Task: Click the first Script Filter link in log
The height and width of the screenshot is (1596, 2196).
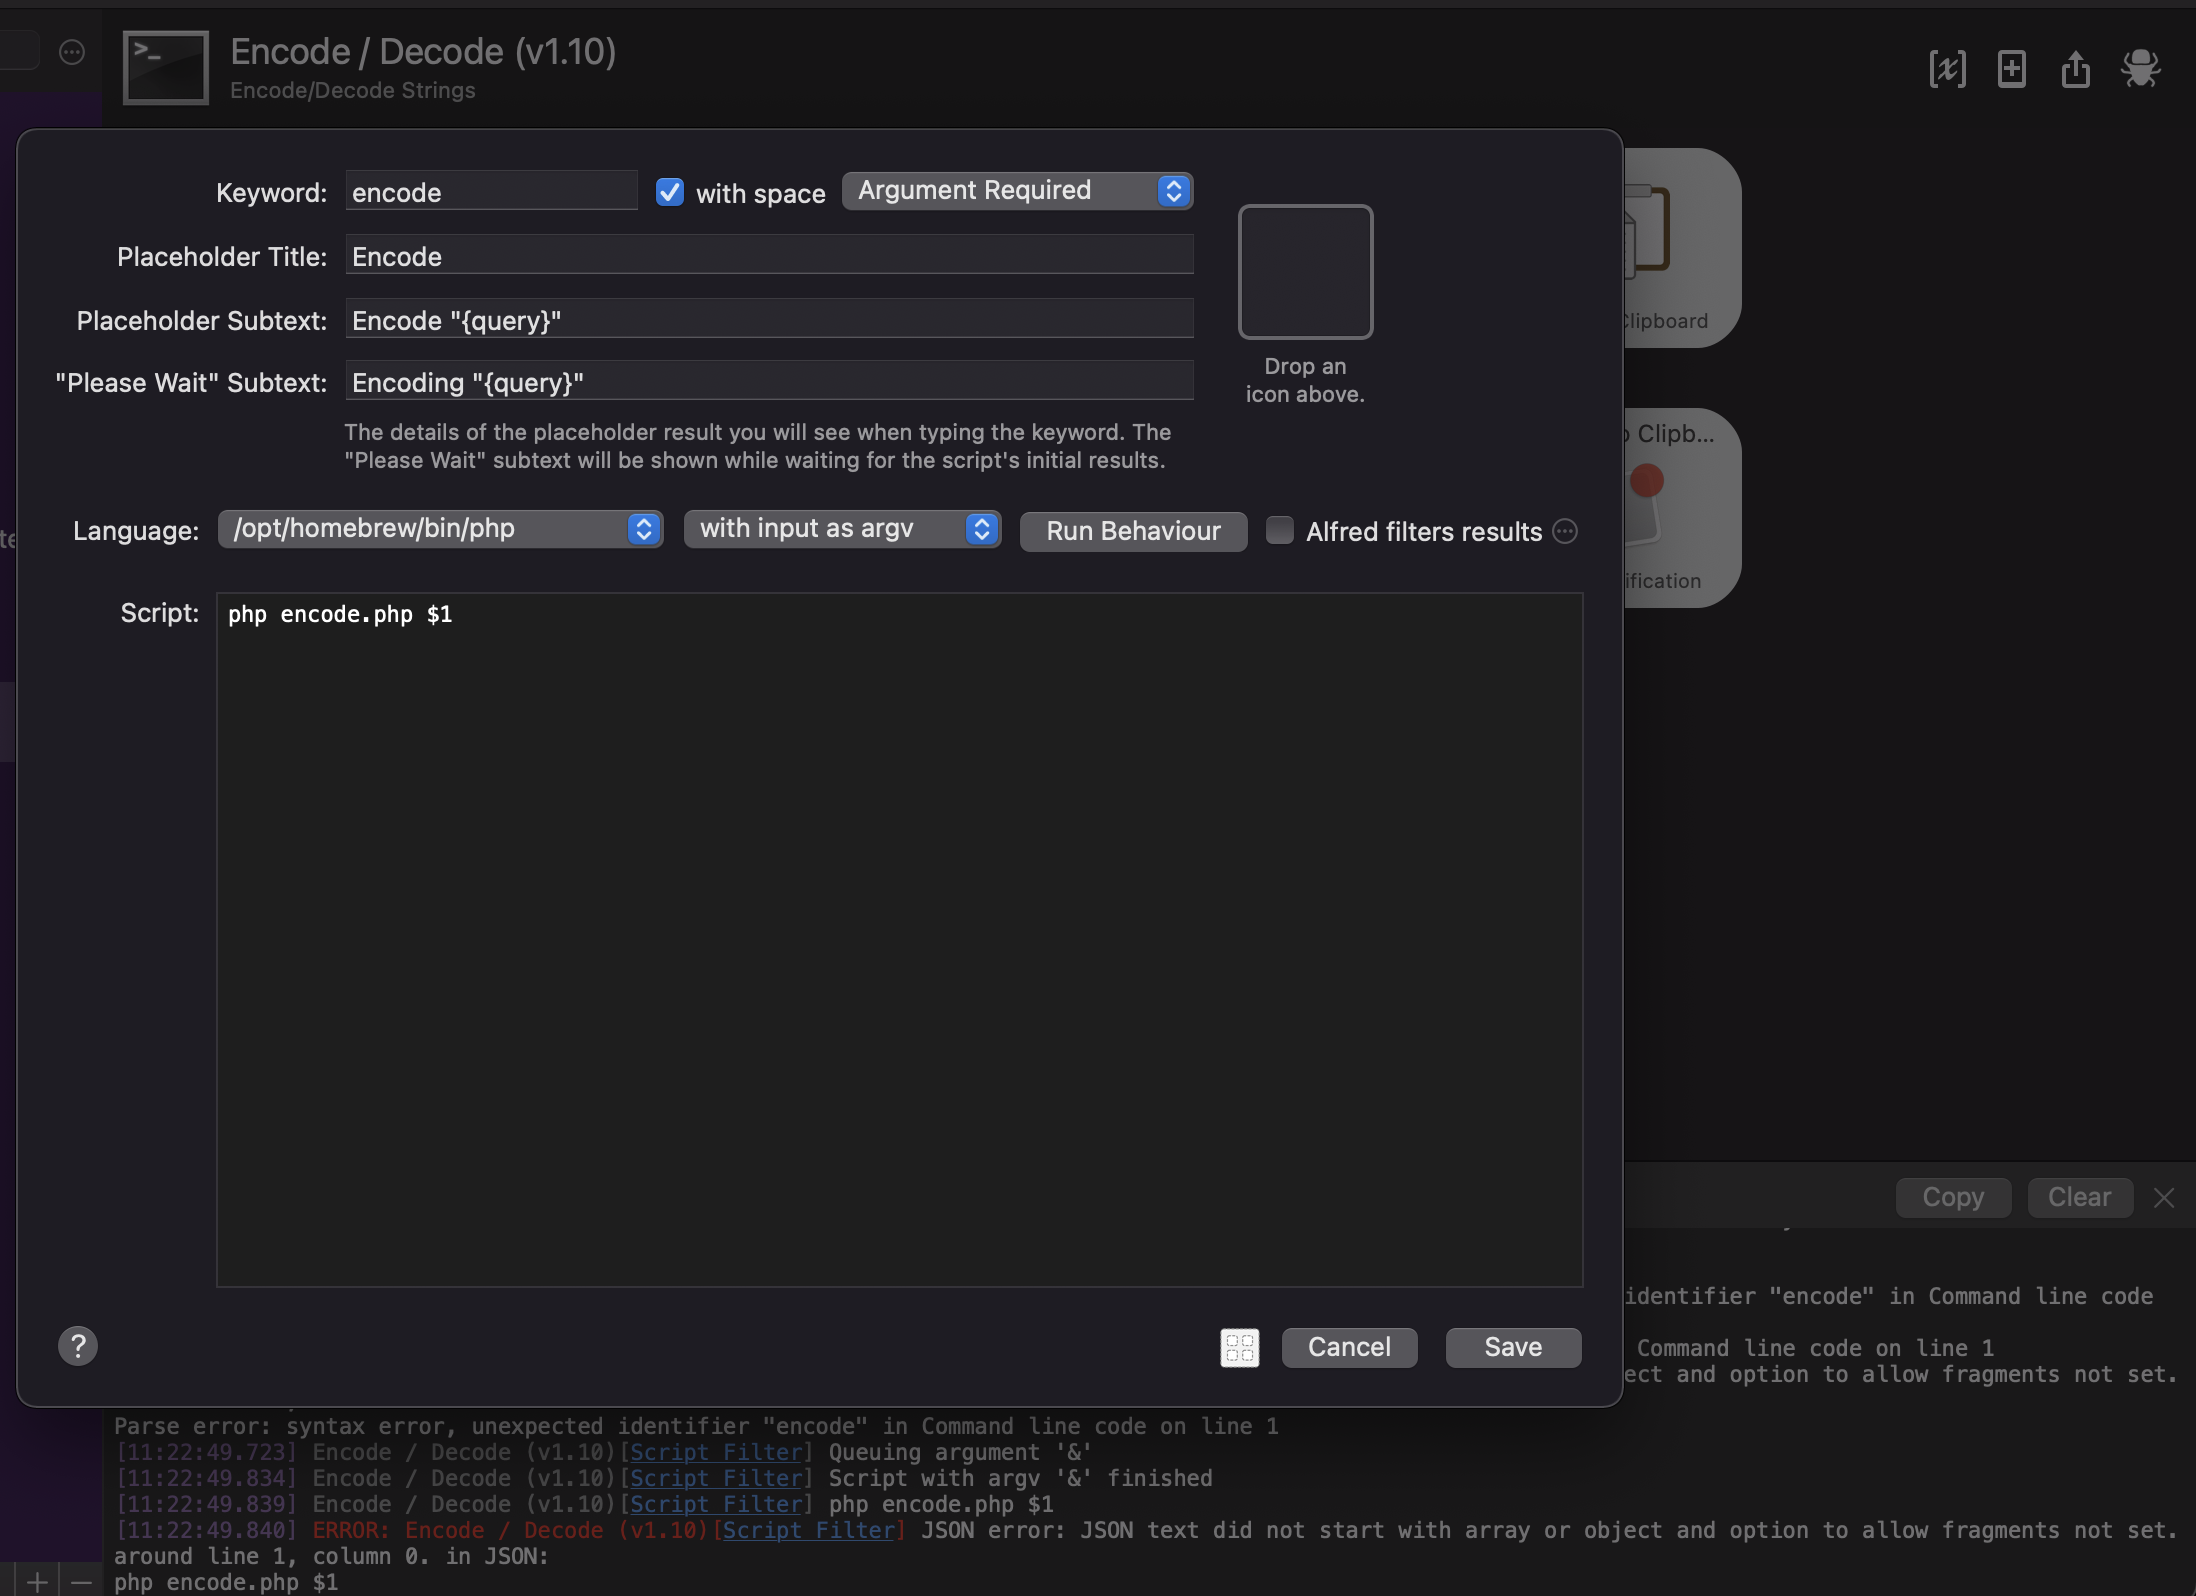Action: click(716, 1452)
